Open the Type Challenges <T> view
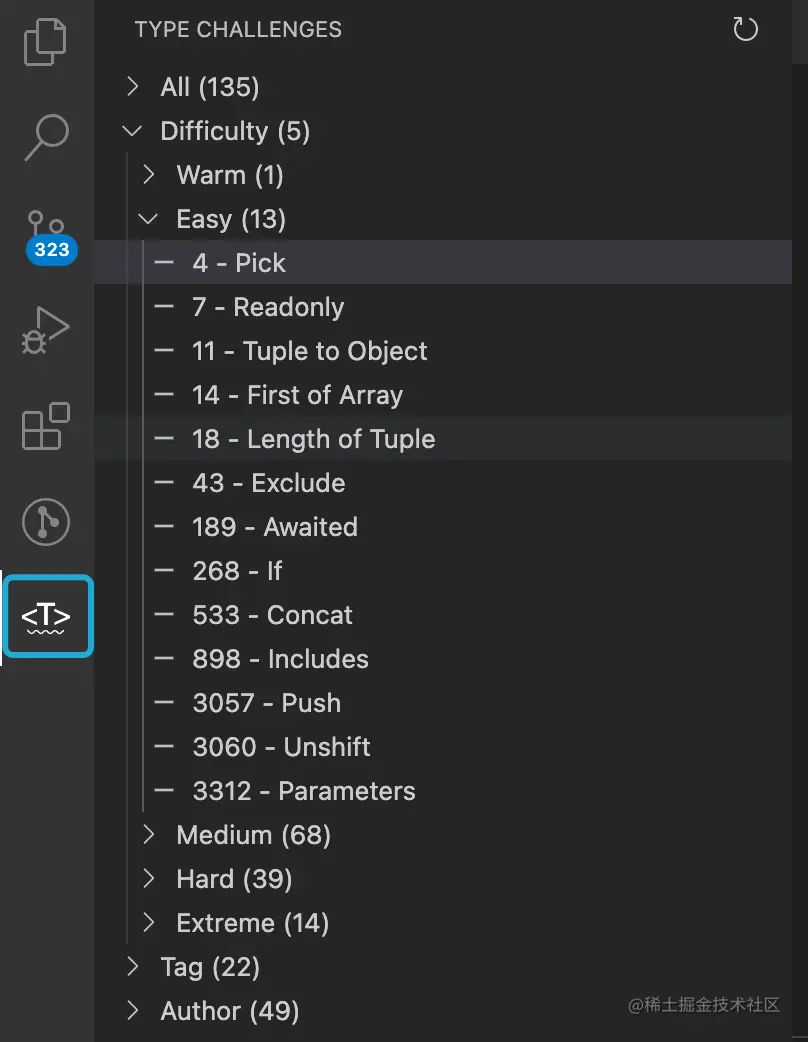 [x=47, y=617]
